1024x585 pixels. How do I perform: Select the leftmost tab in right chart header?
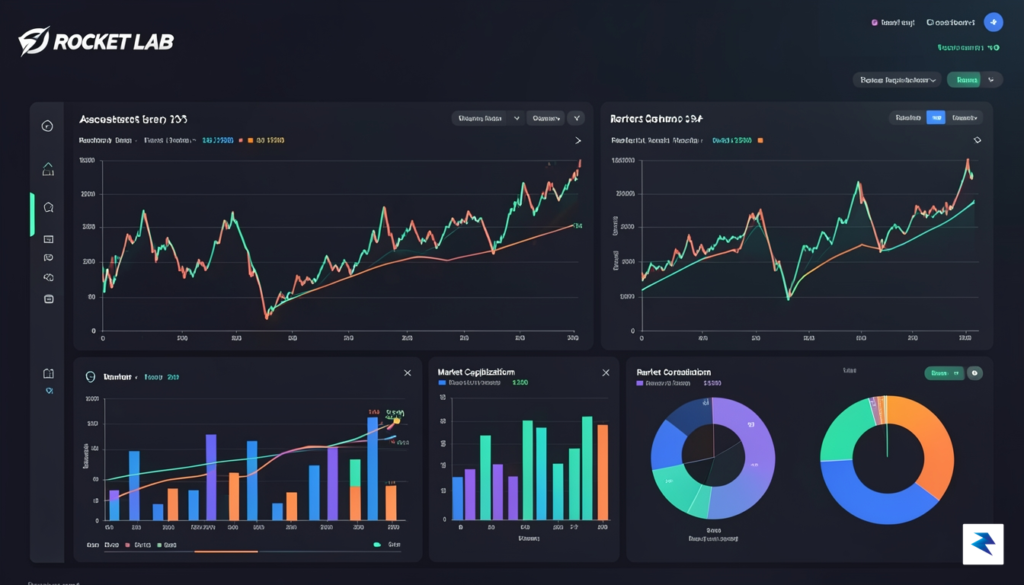coord(908,118)
